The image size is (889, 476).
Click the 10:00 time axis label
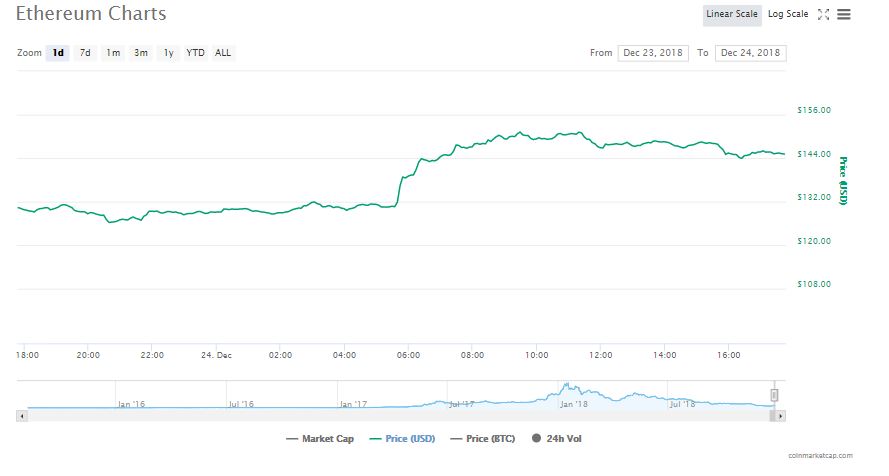(x=536, y=355)
